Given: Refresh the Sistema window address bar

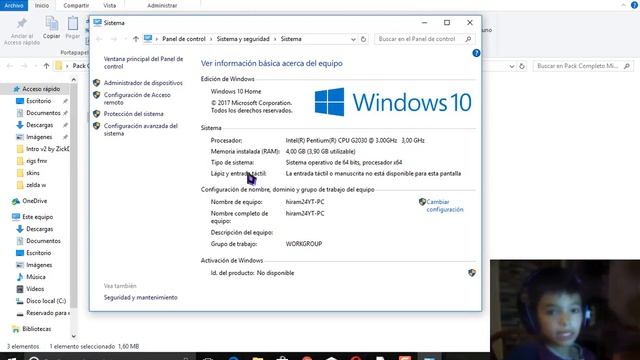Looking at the screenshot, I should (x=363, y=39).
